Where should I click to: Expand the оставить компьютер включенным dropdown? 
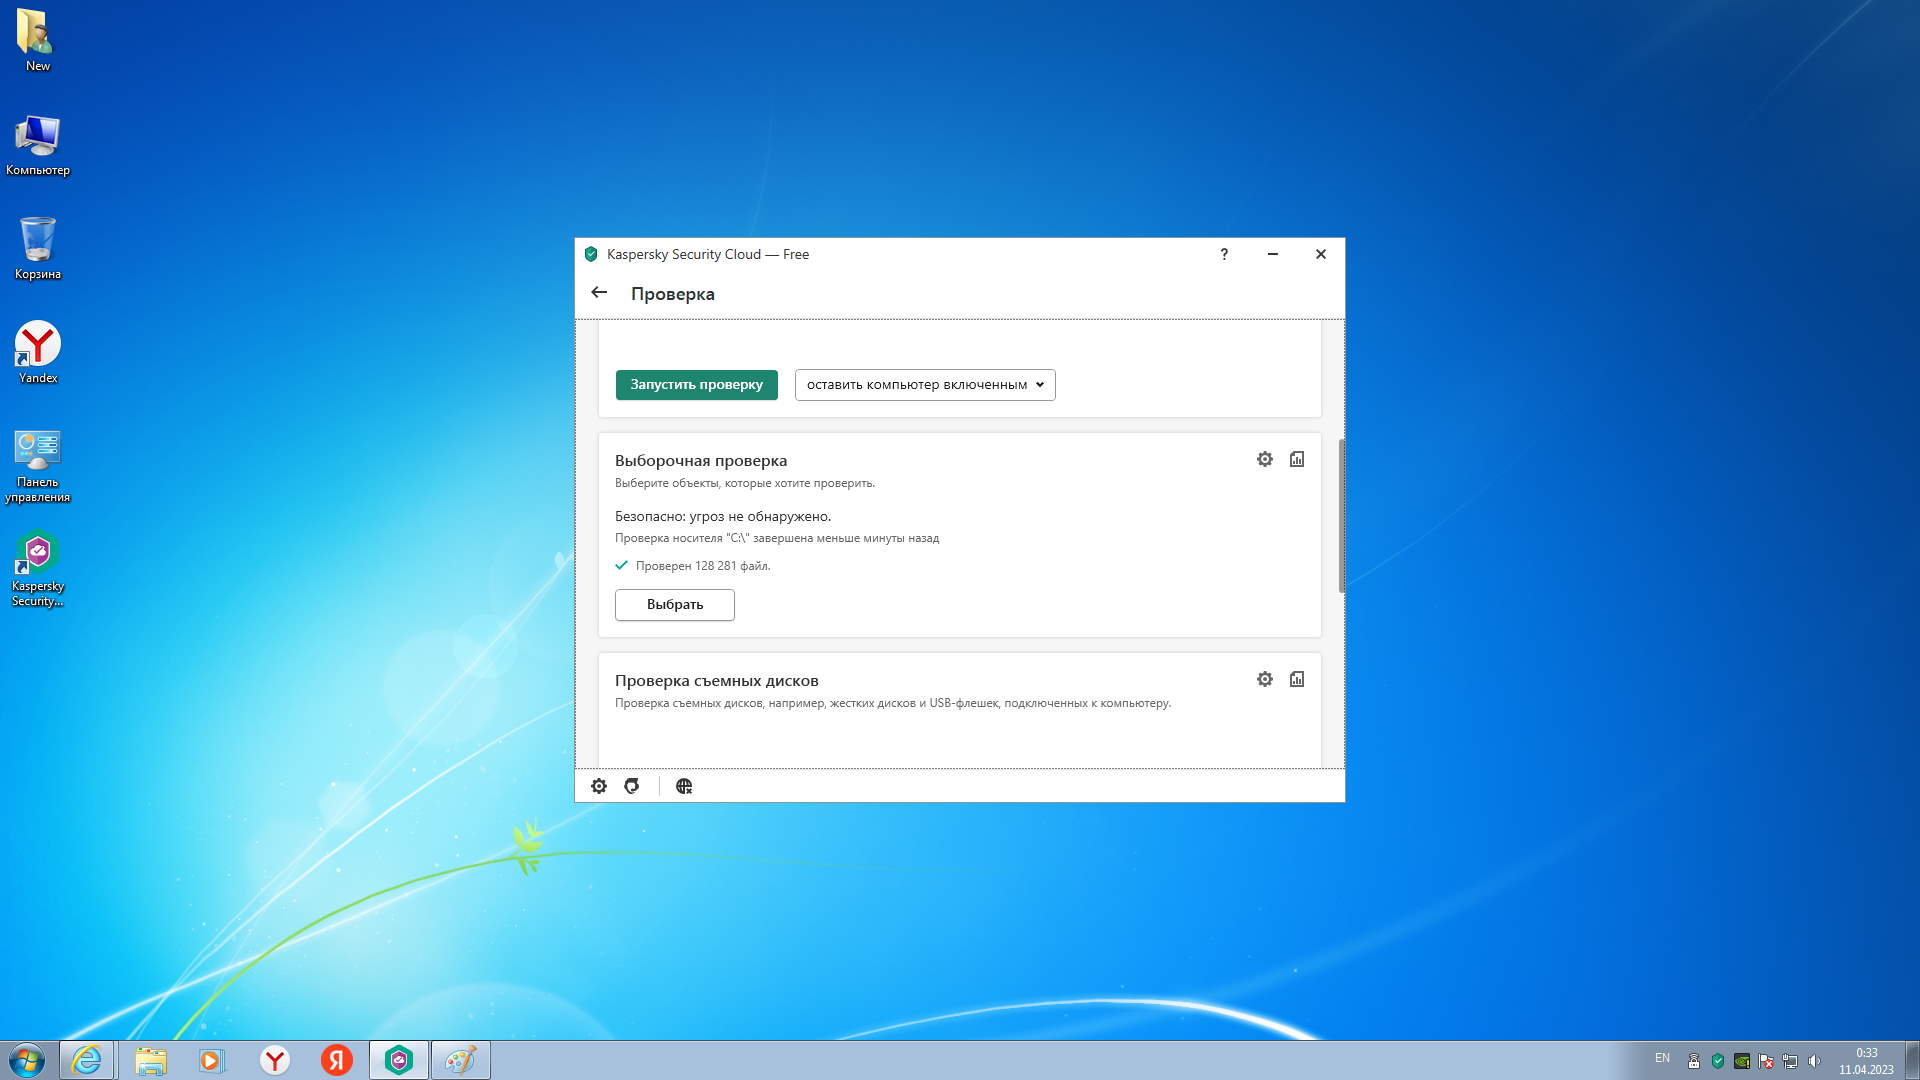tap(925, 385)
